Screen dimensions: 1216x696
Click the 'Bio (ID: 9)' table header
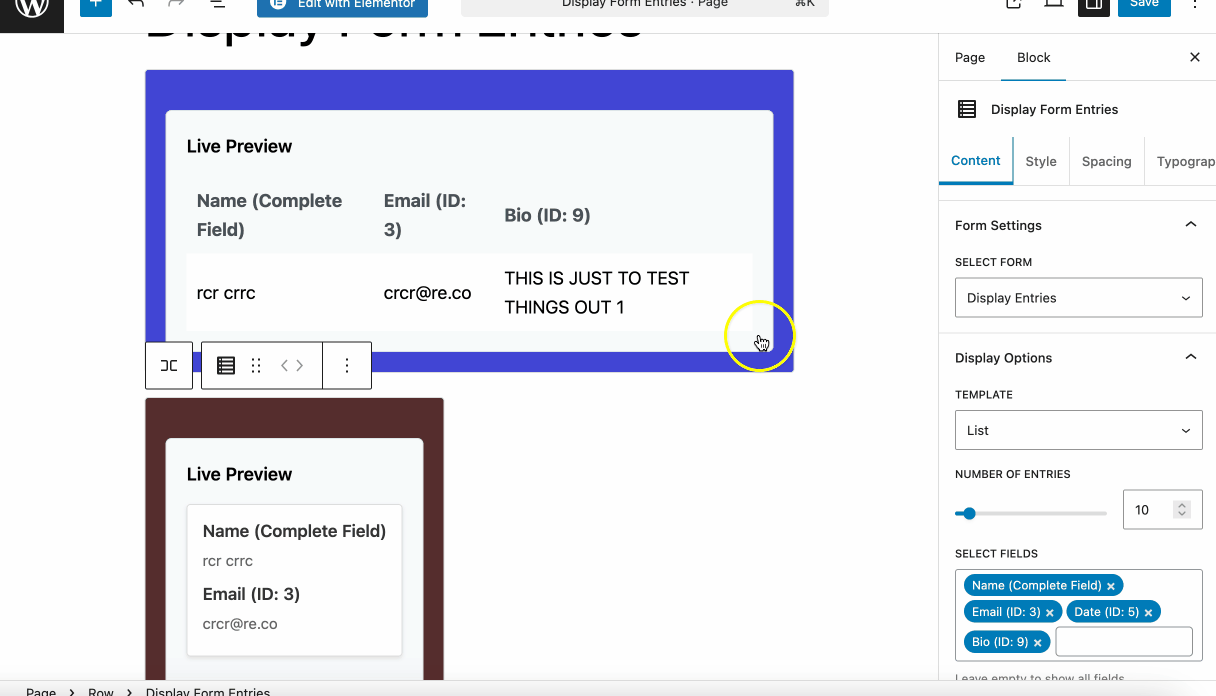(547, 215)
